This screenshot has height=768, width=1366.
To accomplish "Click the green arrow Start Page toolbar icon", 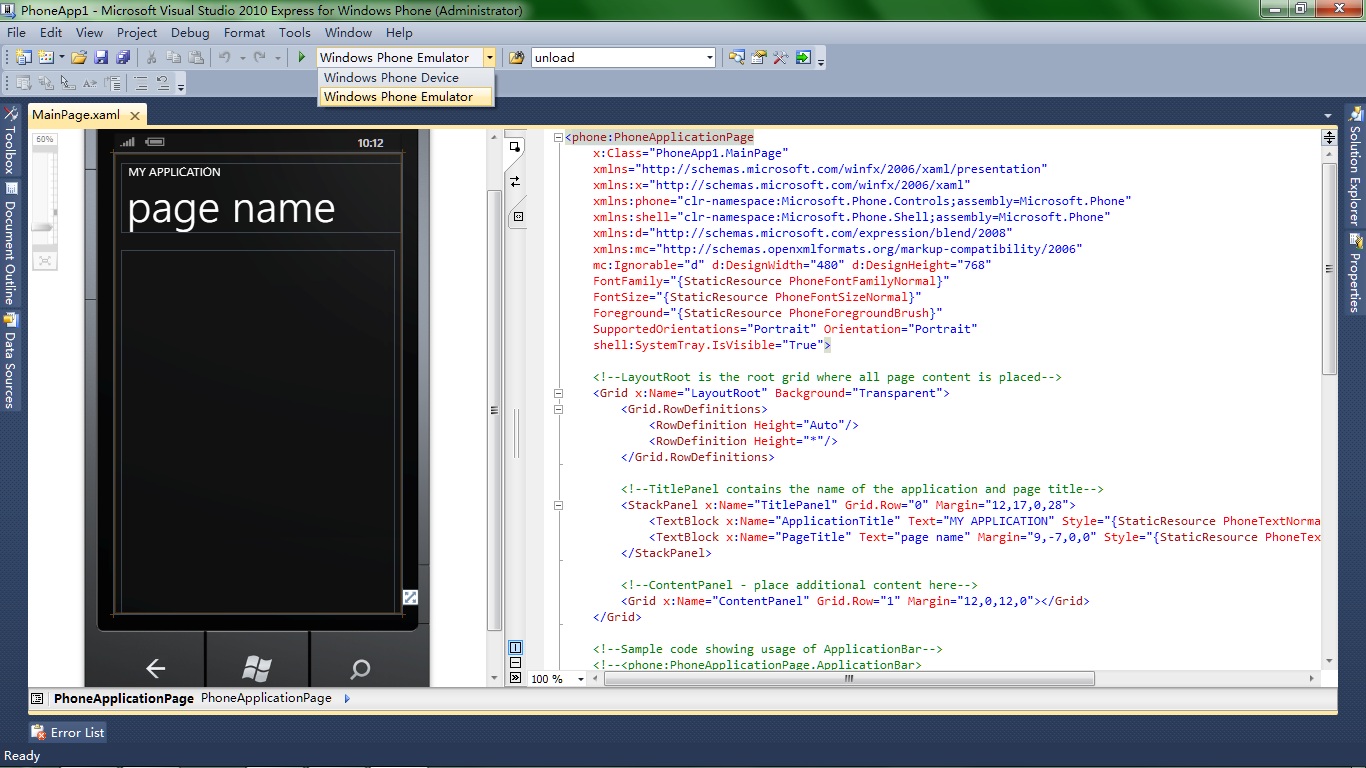I will click(802, 57).
